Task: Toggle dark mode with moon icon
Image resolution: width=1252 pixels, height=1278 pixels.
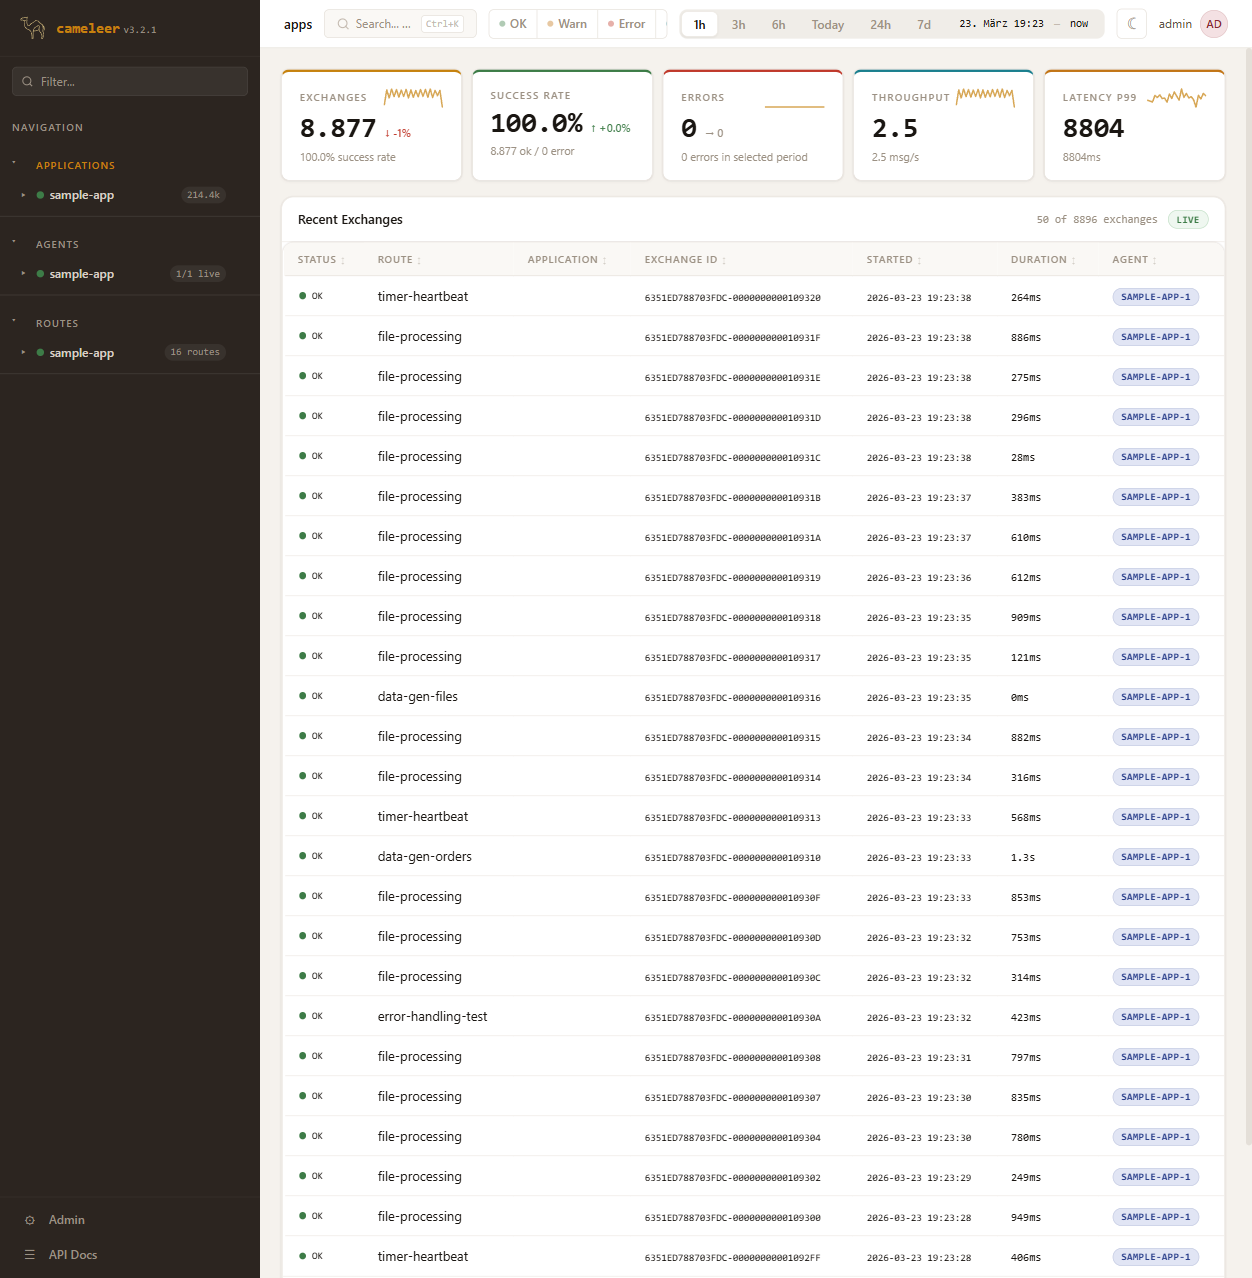Action: (x=1132, y=24)
